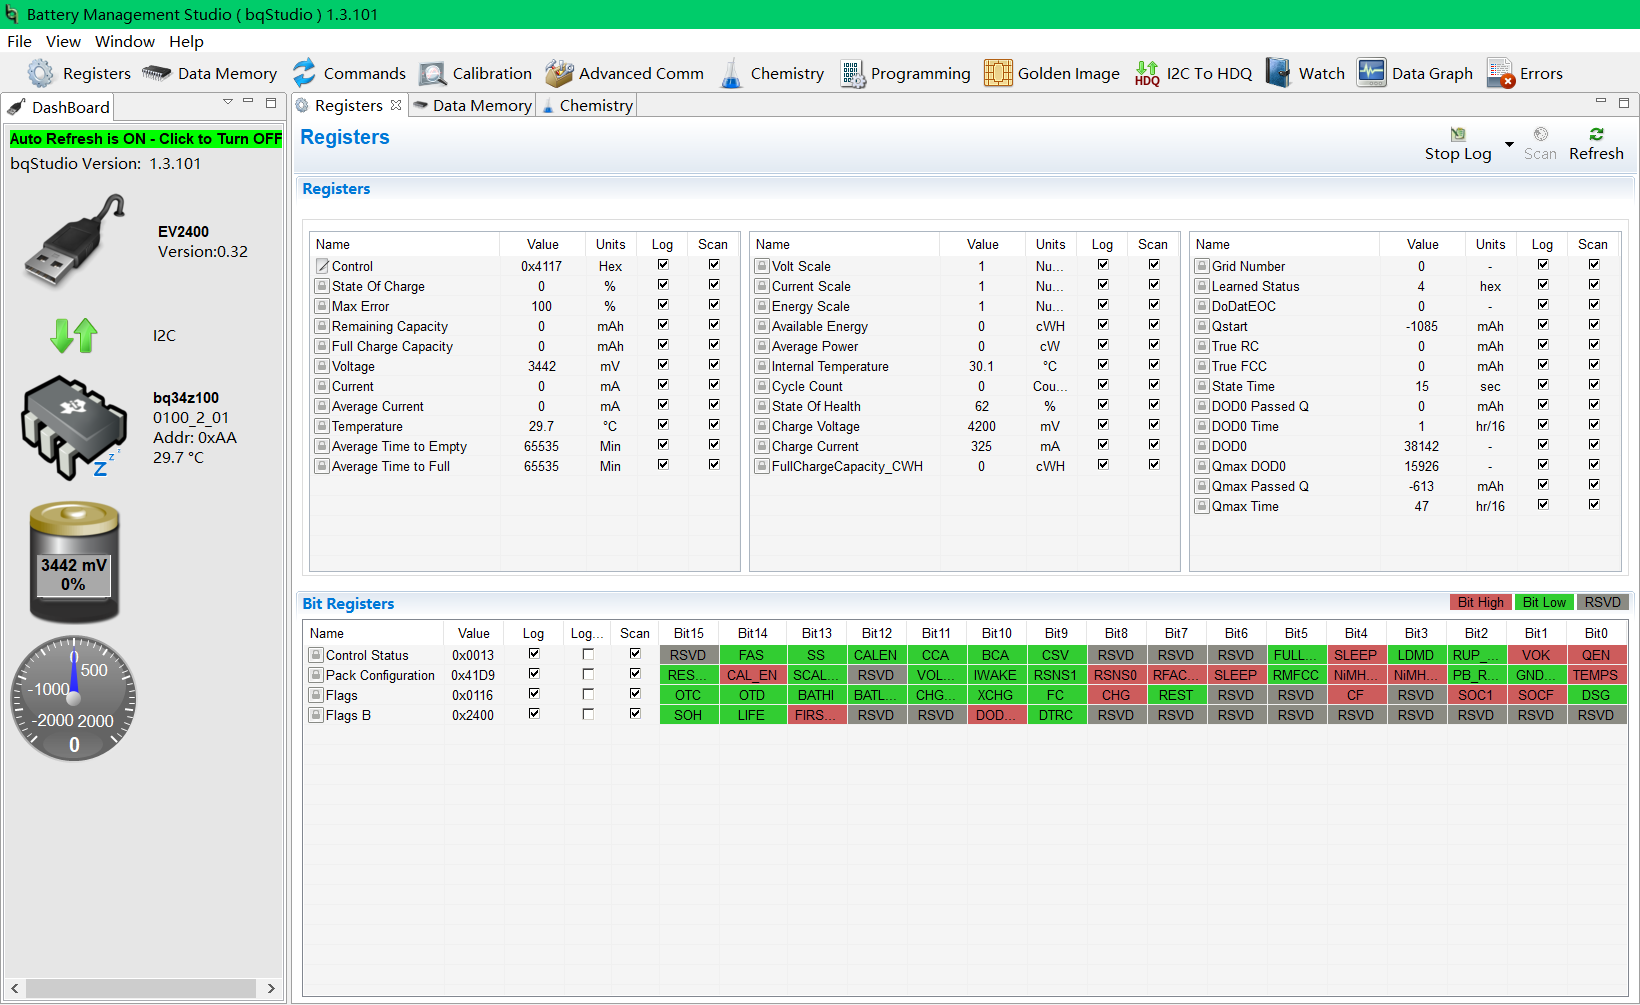Toggle Log checkbox for State Of Health

coord(1103,405)
